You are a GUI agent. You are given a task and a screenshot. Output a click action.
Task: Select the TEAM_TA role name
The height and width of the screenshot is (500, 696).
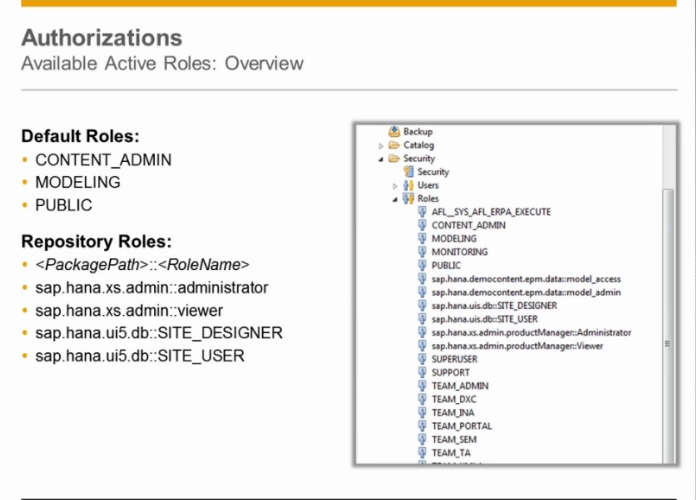coord(451,452)
